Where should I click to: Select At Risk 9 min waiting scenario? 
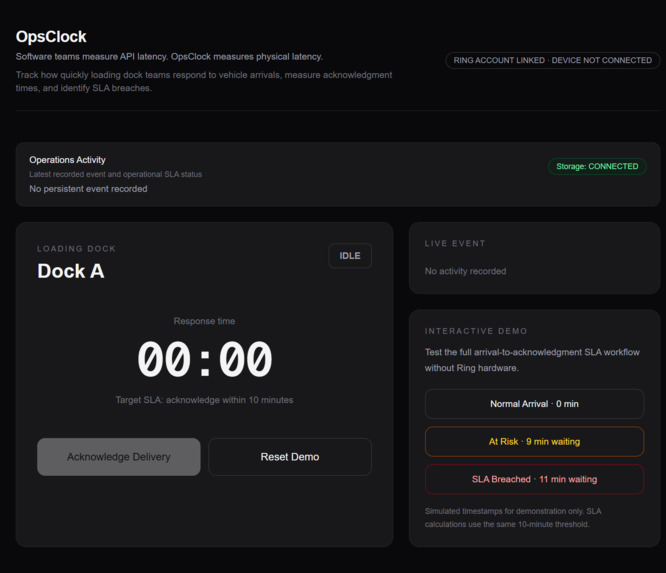(534, 442)
